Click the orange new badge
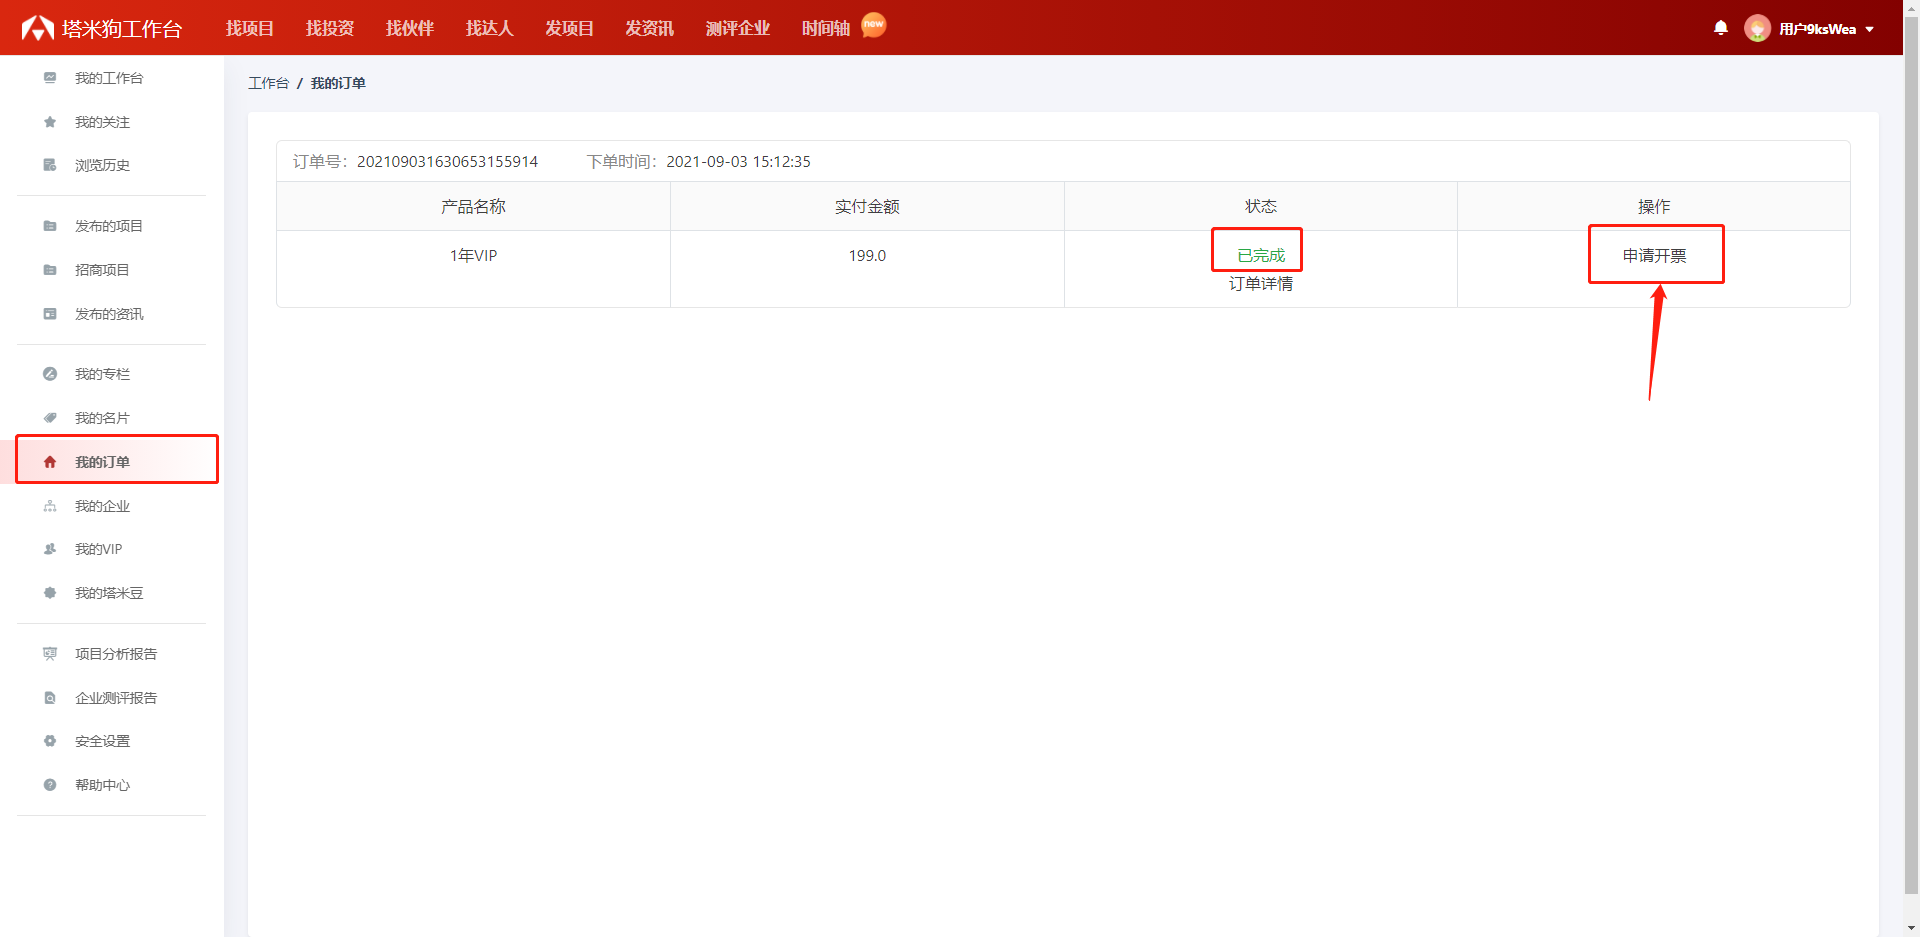The width and height of the screenshot is (1920, 937). click(x=874, y=24)
